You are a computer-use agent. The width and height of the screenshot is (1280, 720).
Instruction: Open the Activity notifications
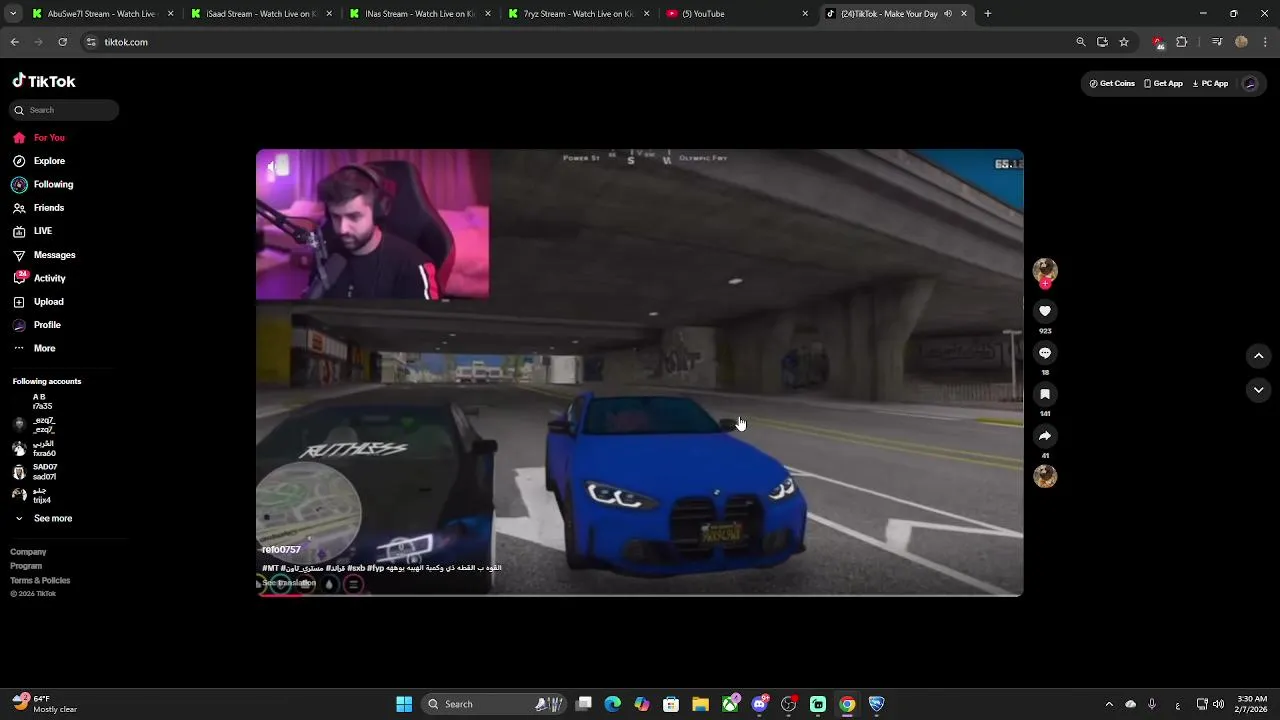coord(39,278)
